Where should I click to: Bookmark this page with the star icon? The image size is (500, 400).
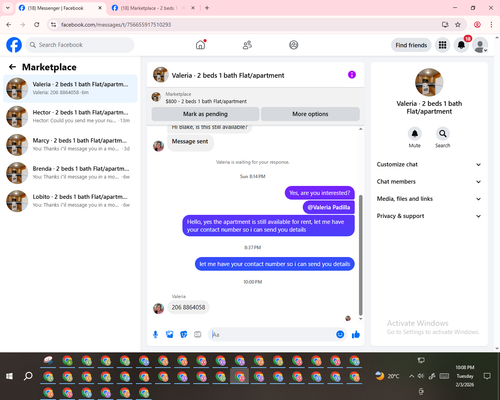click(x=458, y=25)
